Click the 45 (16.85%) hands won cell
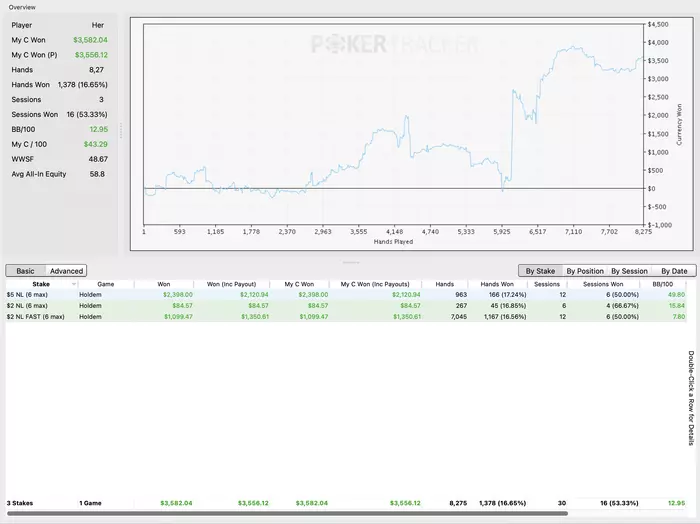 click(x=507, y=306)
